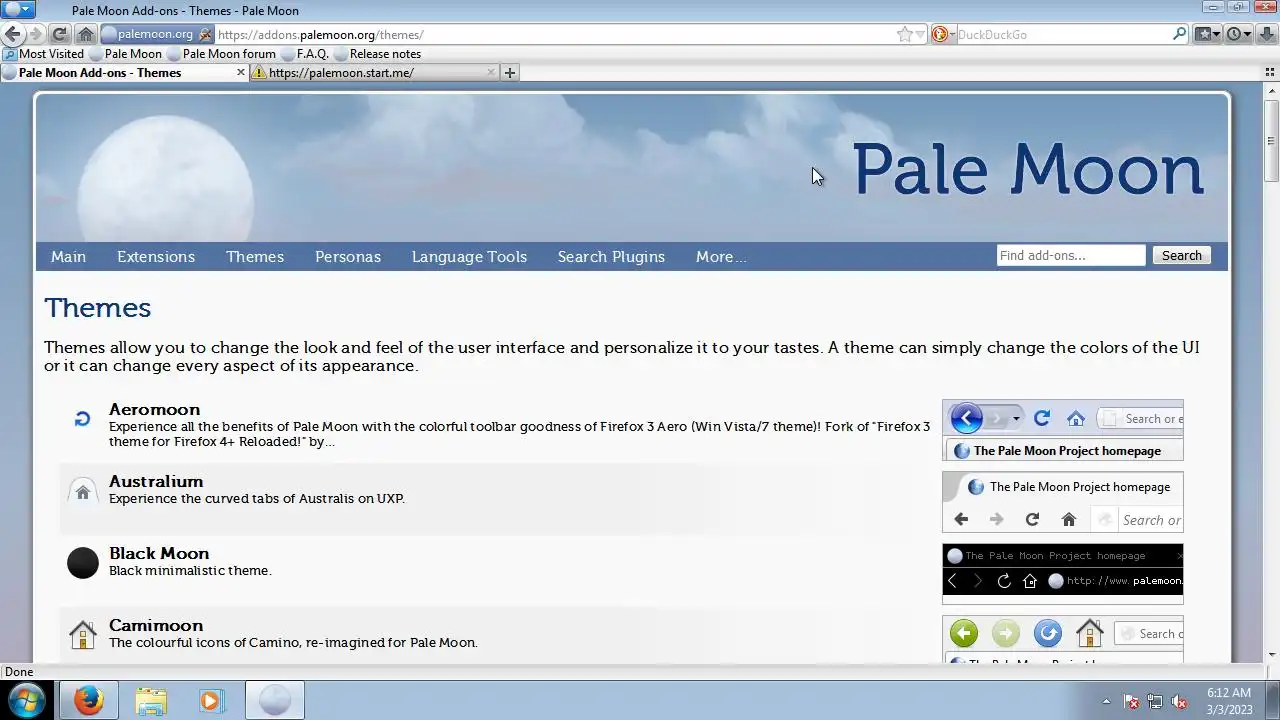Click the scrollbar down arrow
This screenshot has width=1280, height=720.
(x=1272, y=655)
